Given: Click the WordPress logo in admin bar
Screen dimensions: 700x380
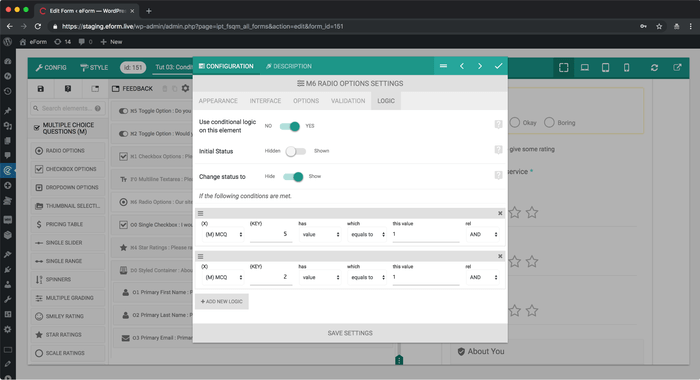Looking at the screenshot, I should tap(8, 42).
